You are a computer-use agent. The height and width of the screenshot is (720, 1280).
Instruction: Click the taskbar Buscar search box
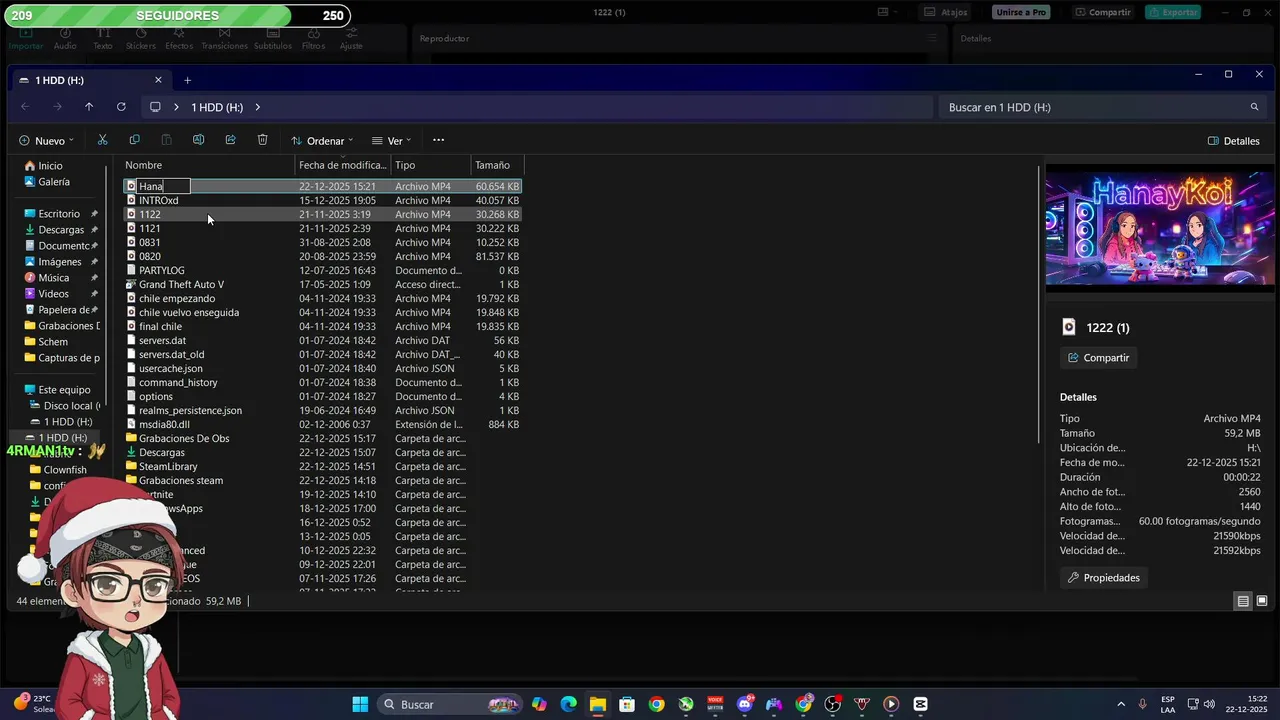(450, 704)
